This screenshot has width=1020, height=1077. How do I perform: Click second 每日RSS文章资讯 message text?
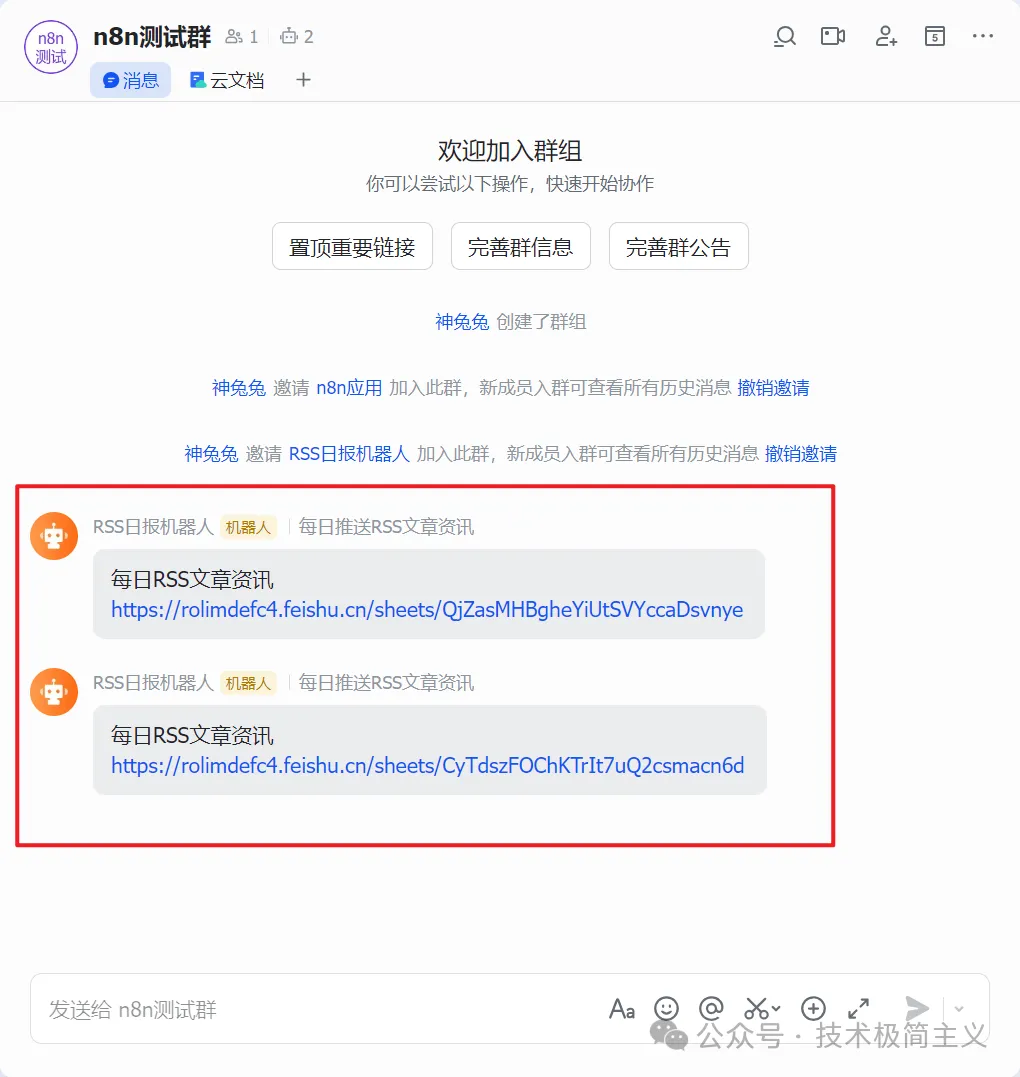(x=192, y=736)
